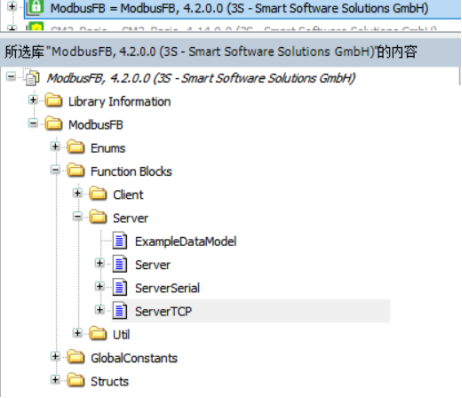Viewport: 462px width, 398px height.
Task: Select the ModbusFB folder label
Action: (96, 125)
